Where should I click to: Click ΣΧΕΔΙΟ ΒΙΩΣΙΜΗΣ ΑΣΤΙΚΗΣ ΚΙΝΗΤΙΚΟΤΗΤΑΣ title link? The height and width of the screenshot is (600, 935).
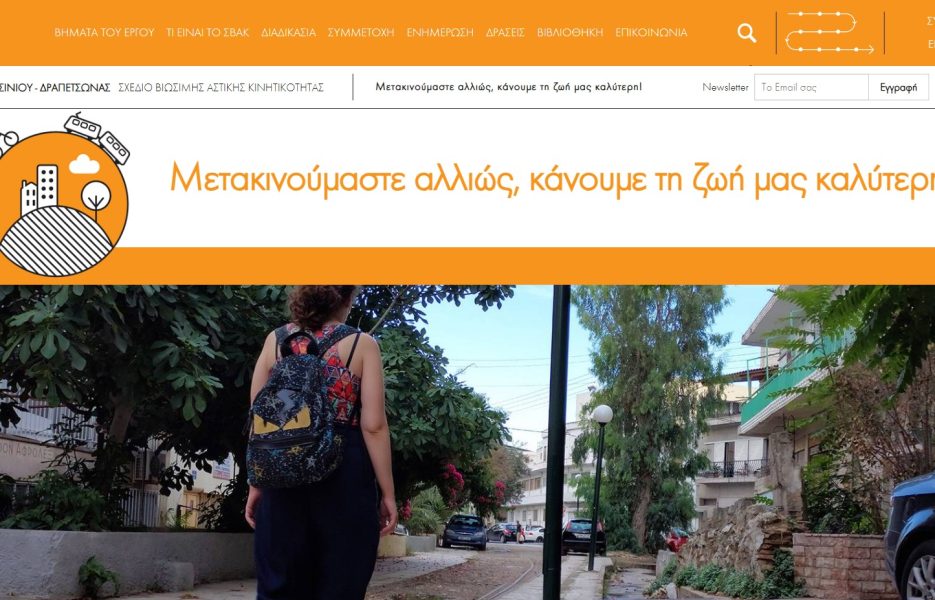(x=221, y=88)
